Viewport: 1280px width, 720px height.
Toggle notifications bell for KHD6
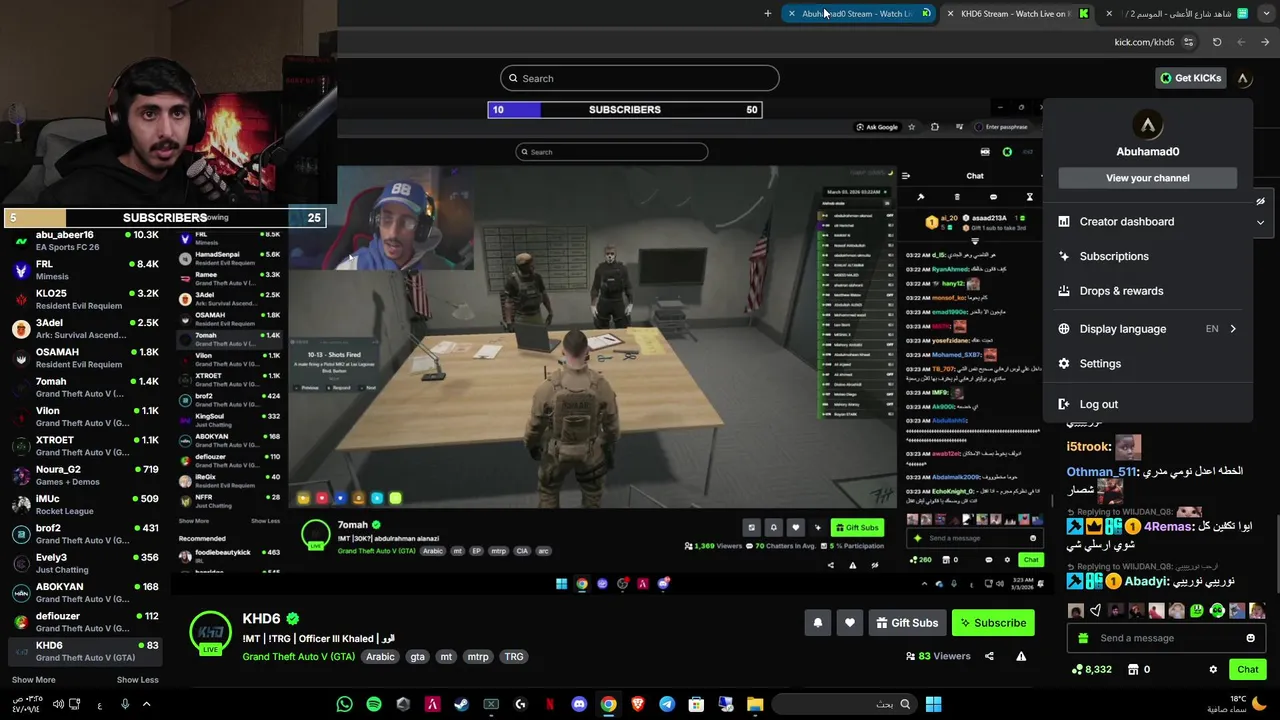[818, 623]
